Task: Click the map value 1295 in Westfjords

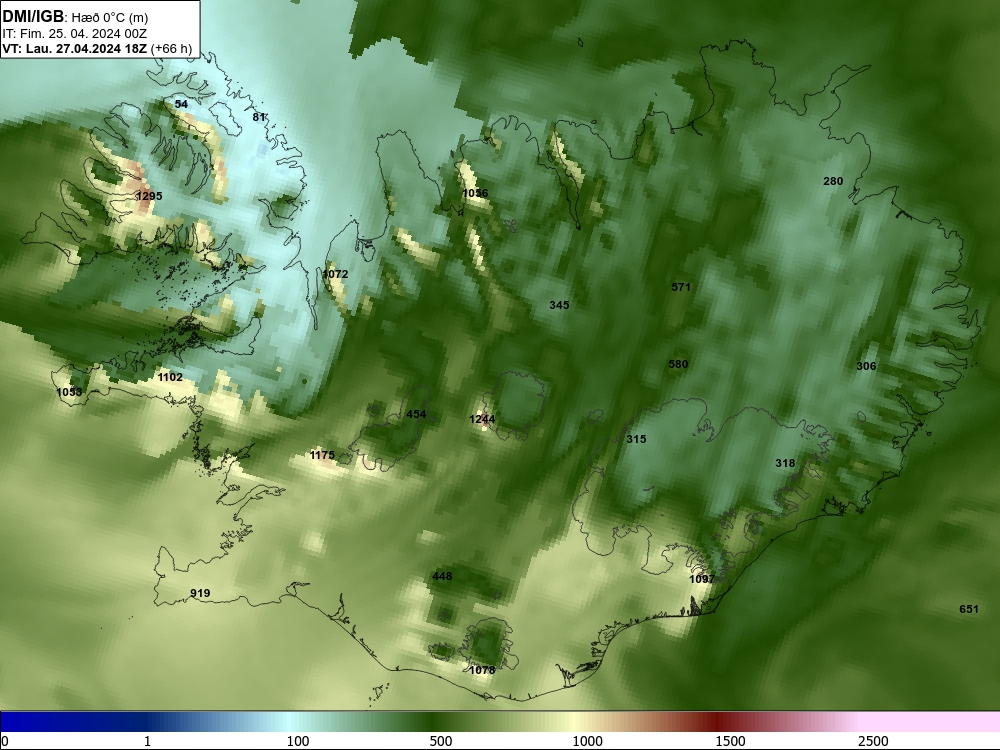Action: (149, 196)
